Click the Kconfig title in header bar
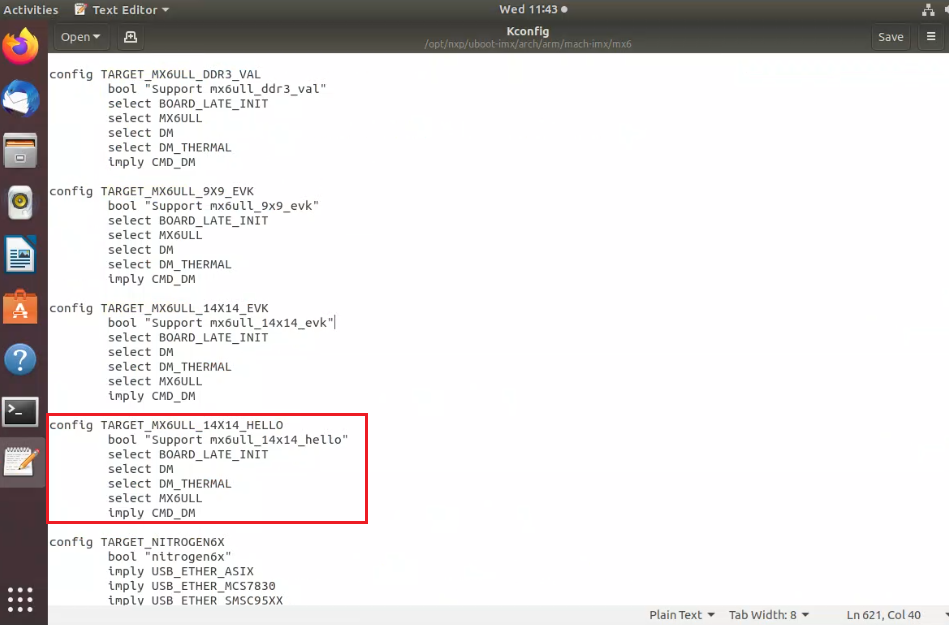 click(x=528, y=31)
